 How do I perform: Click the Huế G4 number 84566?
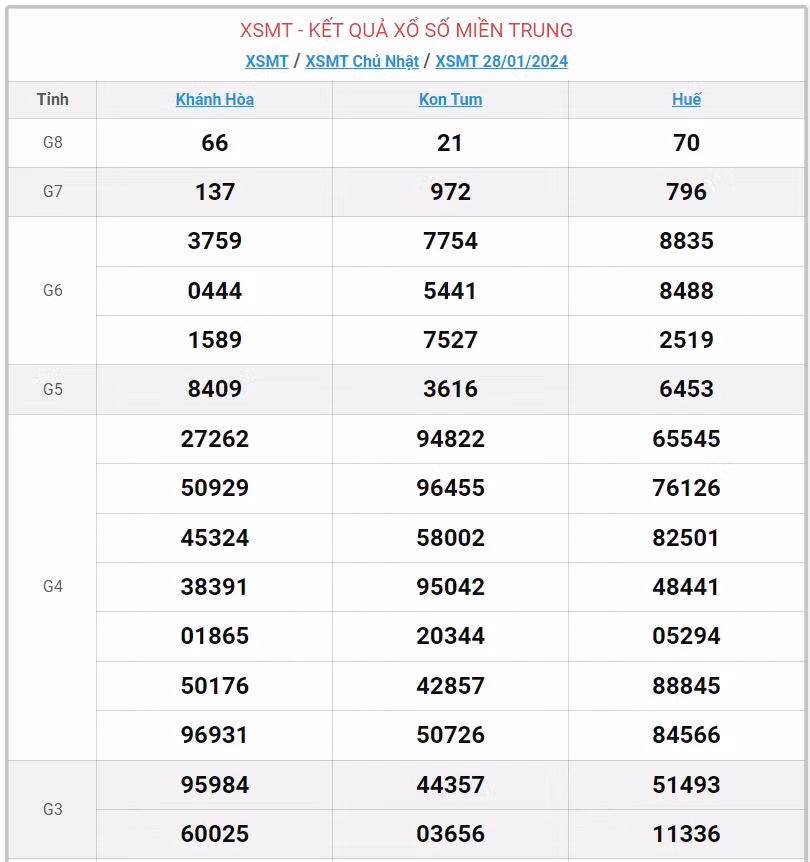tap(686, 735)
